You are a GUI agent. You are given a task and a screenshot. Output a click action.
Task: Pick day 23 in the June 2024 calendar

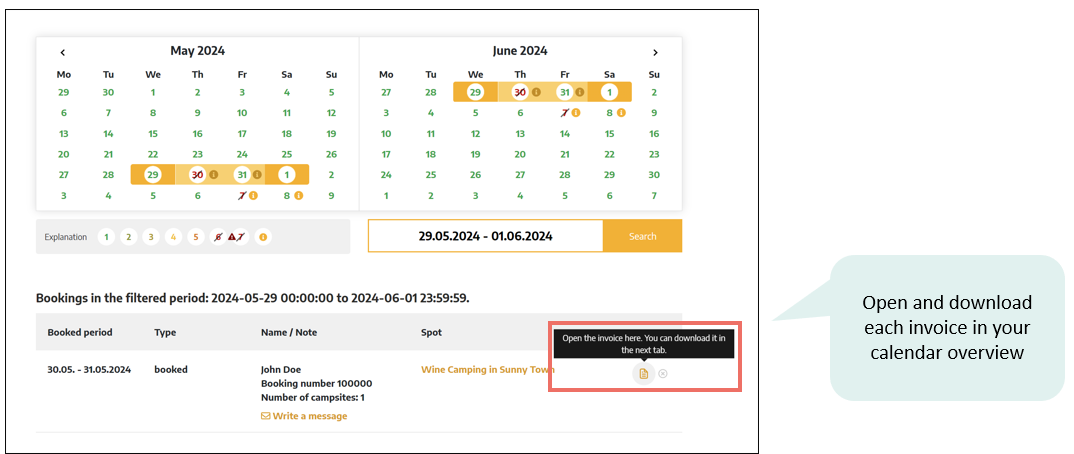tap(654, 154)
